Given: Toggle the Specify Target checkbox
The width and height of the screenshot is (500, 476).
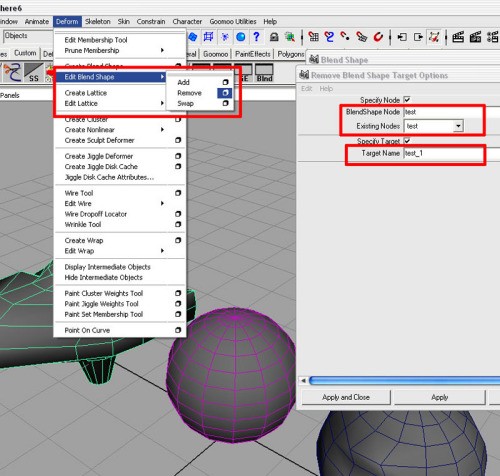Looking at the screenshot, I should click(x=407, y=141).
